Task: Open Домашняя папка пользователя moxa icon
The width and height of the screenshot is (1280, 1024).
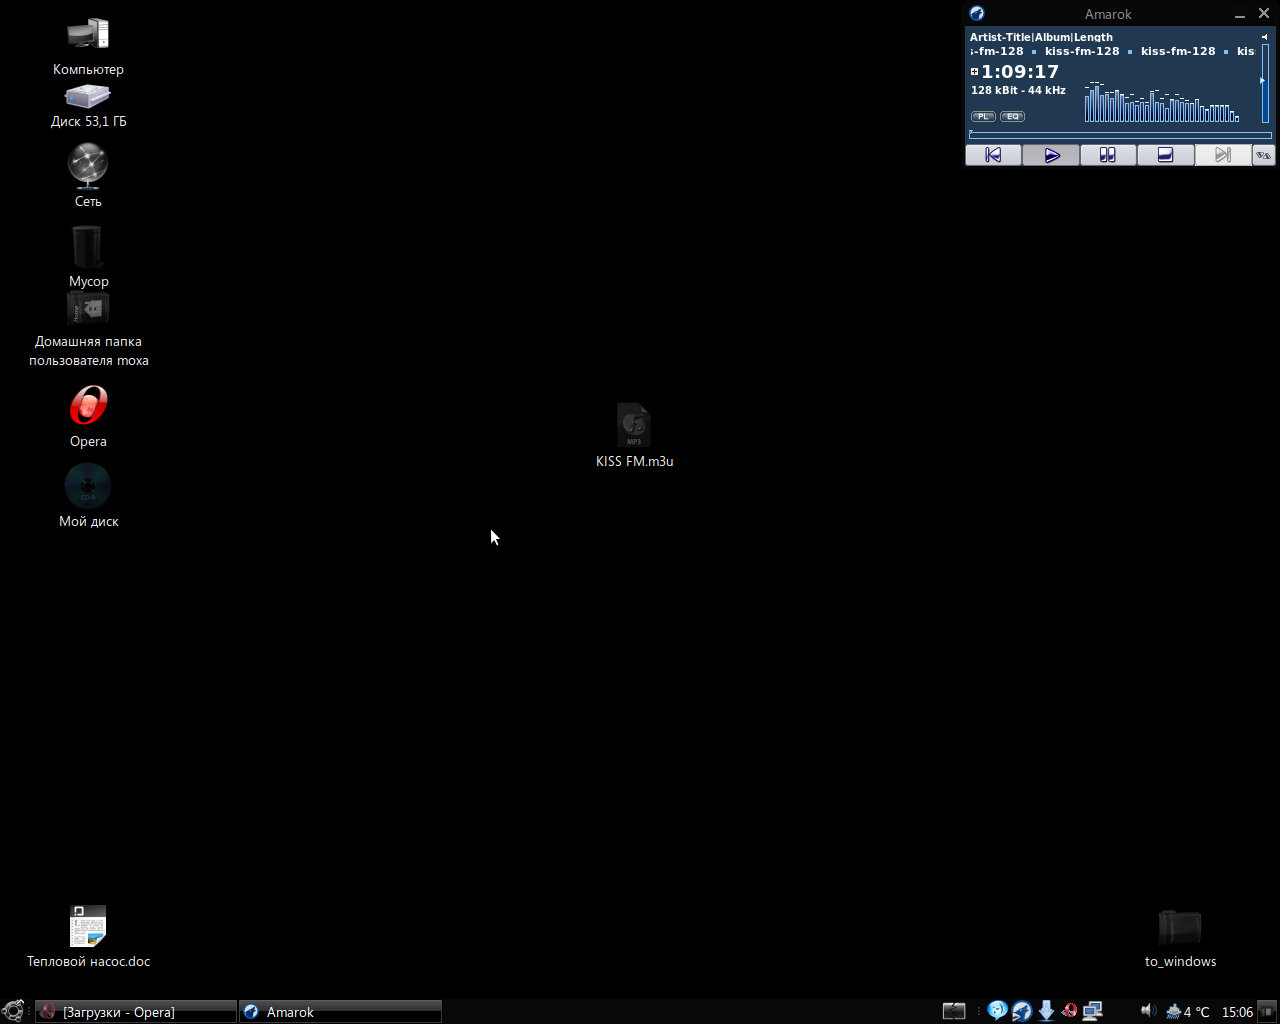Action: point(88,330)
